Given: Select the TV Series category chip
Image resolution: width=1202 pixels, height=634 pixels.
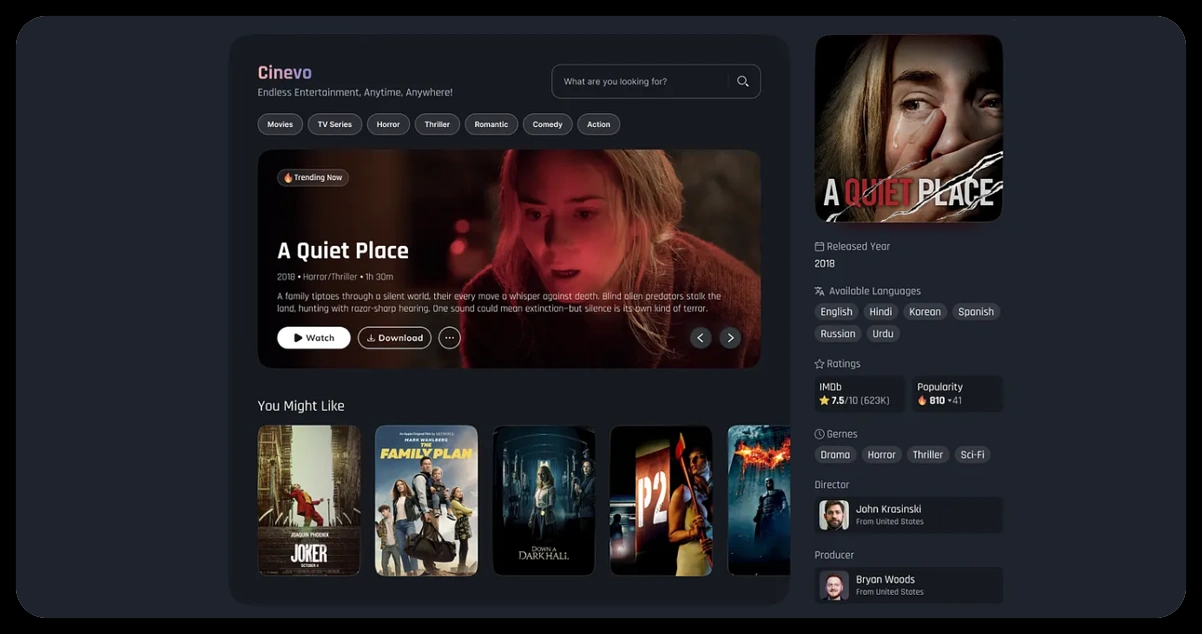Looking at the screenshot, I should coord(335,125).
